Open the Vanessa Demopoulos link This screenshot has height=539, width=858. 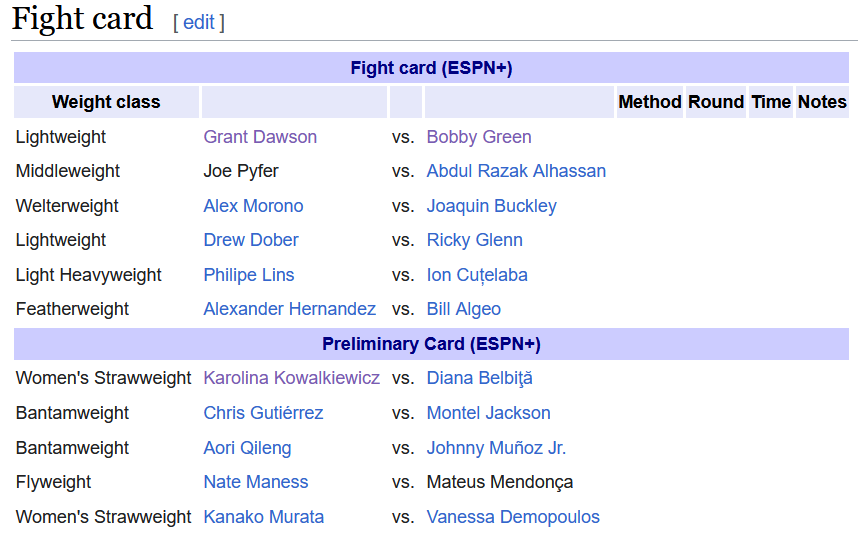pos(513,517)
